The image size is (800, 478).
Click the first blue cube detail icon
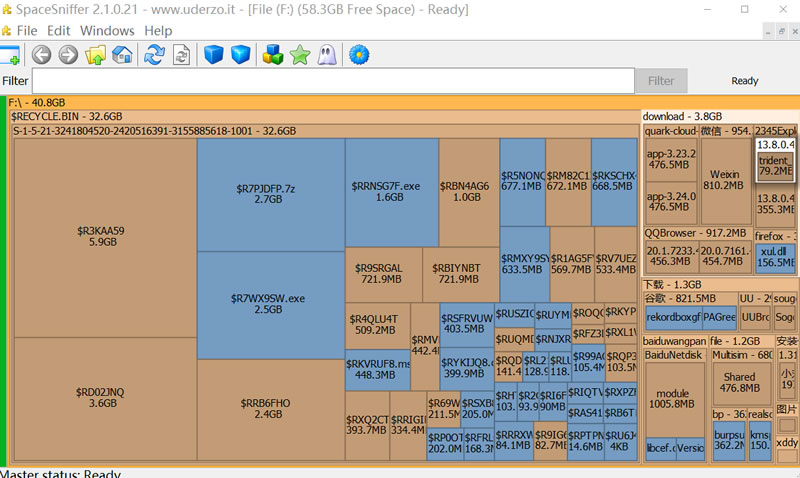[x=213, y=55]
